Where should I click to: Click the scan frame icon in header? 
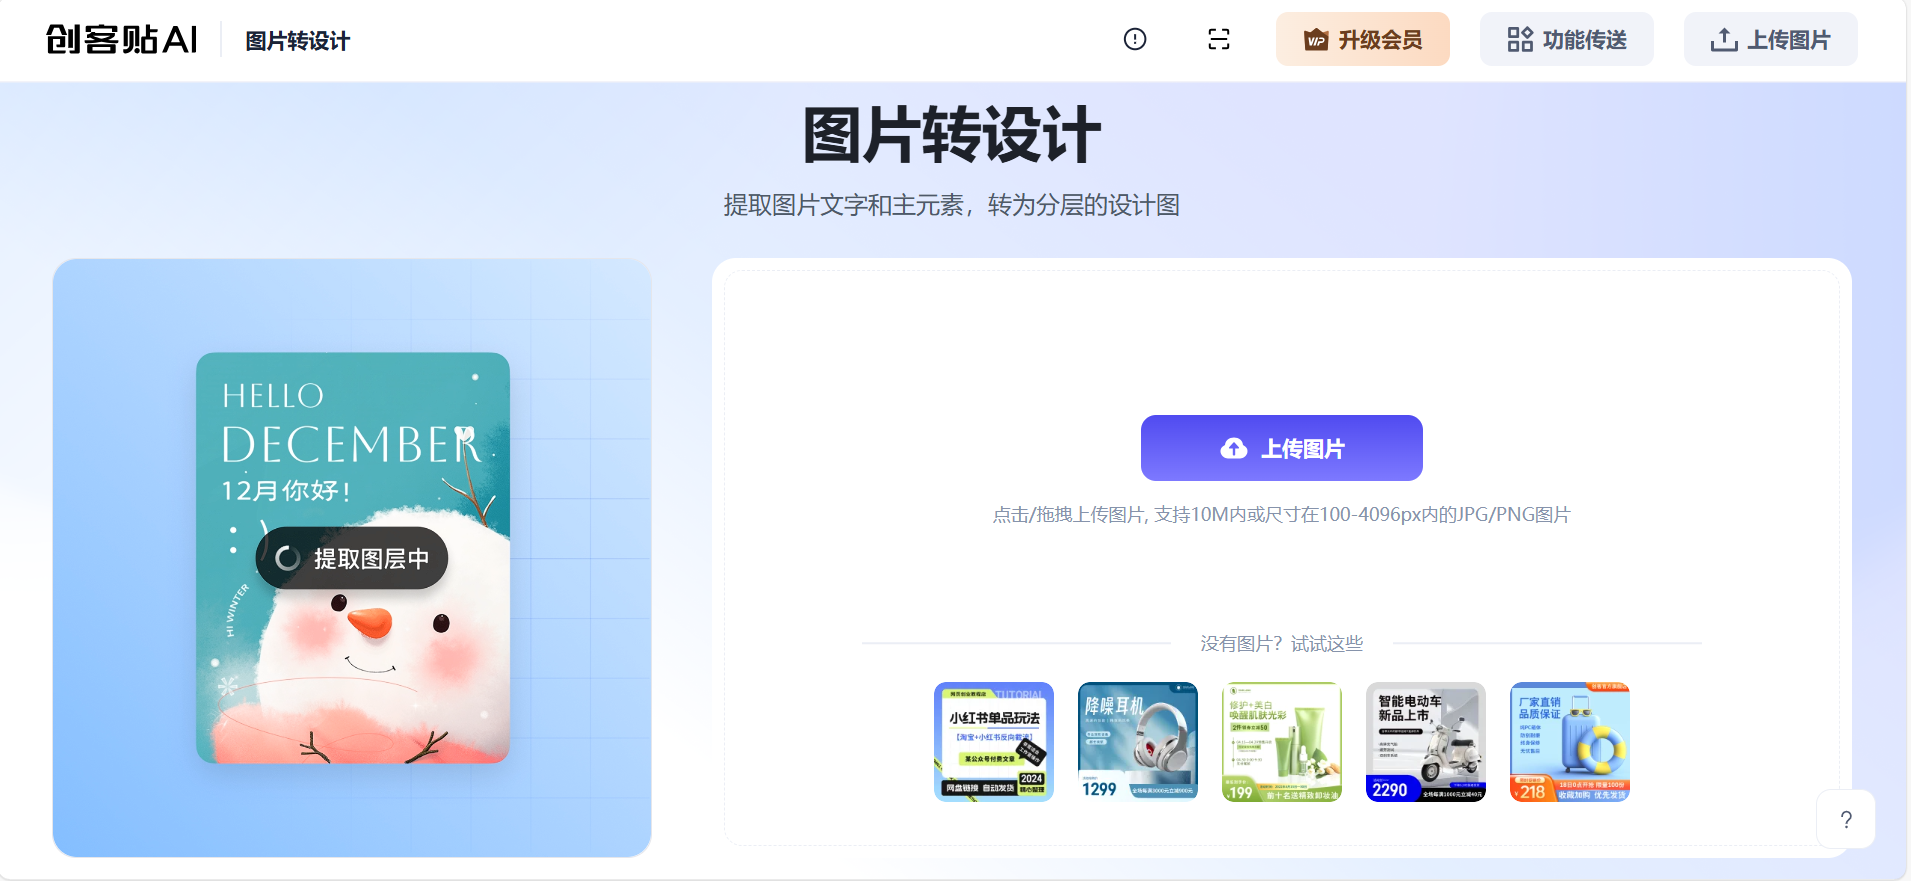pyautogui.click(x=1219, y=40)
